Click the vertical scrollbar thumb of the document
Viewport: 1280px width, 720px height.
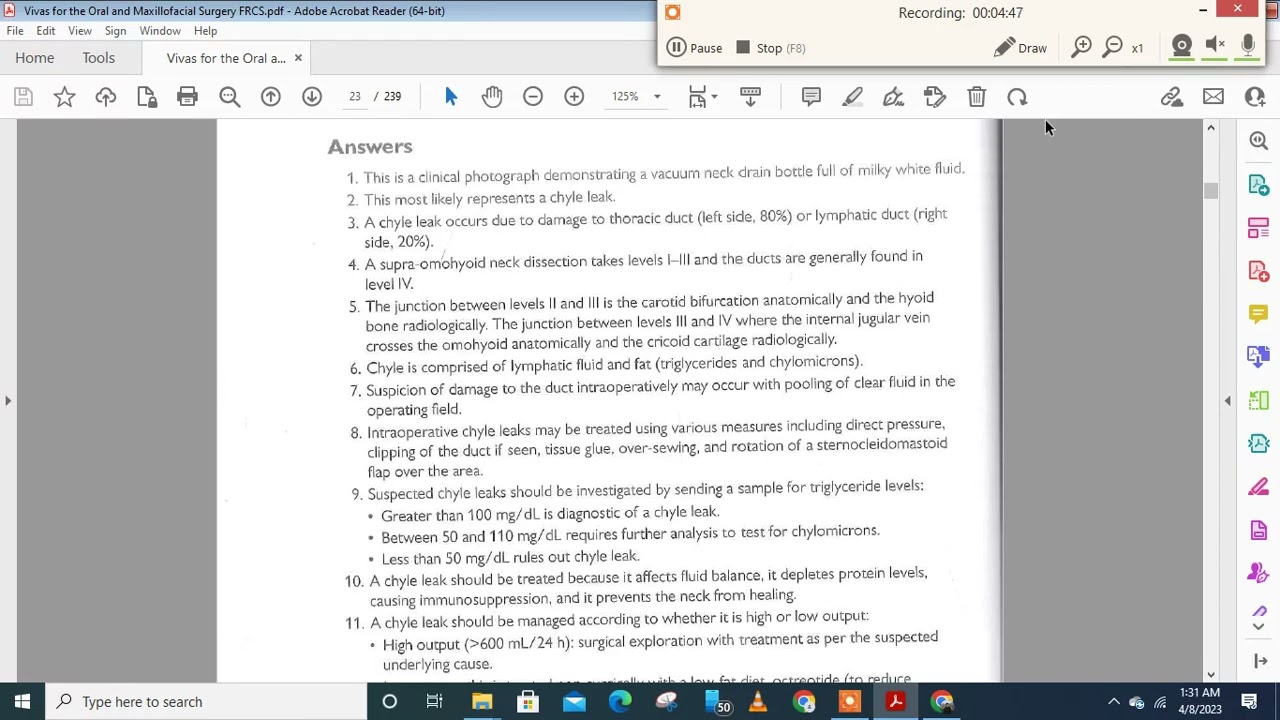(1211, 191)
